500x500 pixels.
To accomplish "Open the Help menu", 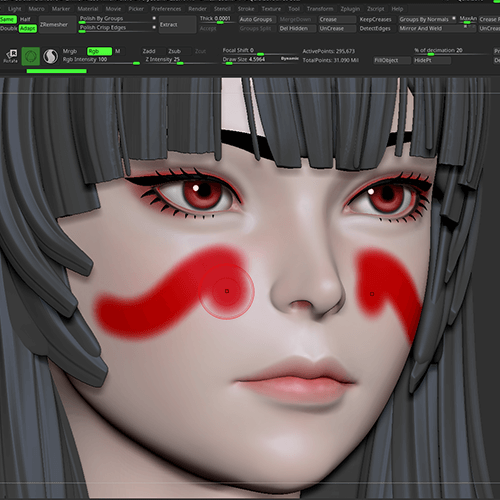I will [397, 9].
